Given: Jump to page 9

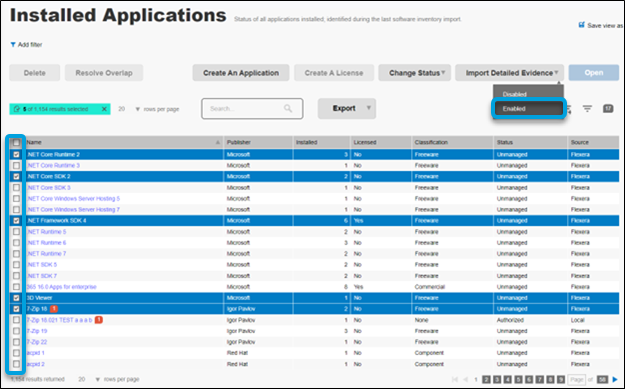Looking at the screenshot, I should pos(561,379).
